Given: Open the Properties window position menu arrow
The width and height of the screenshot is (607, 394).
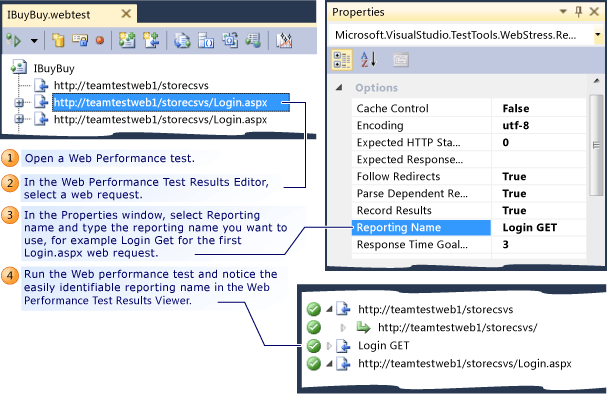Looking at the screenshot, I should point(564,12).
